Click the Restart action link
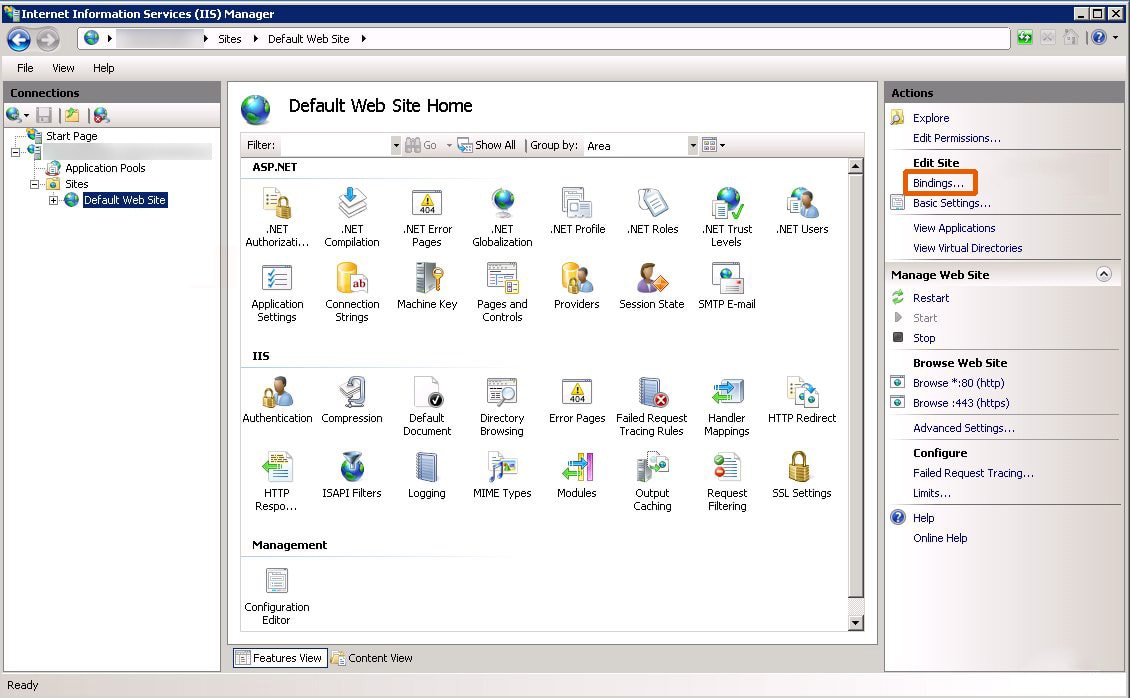The image size is (1130, 698). [x=930, y=298]
